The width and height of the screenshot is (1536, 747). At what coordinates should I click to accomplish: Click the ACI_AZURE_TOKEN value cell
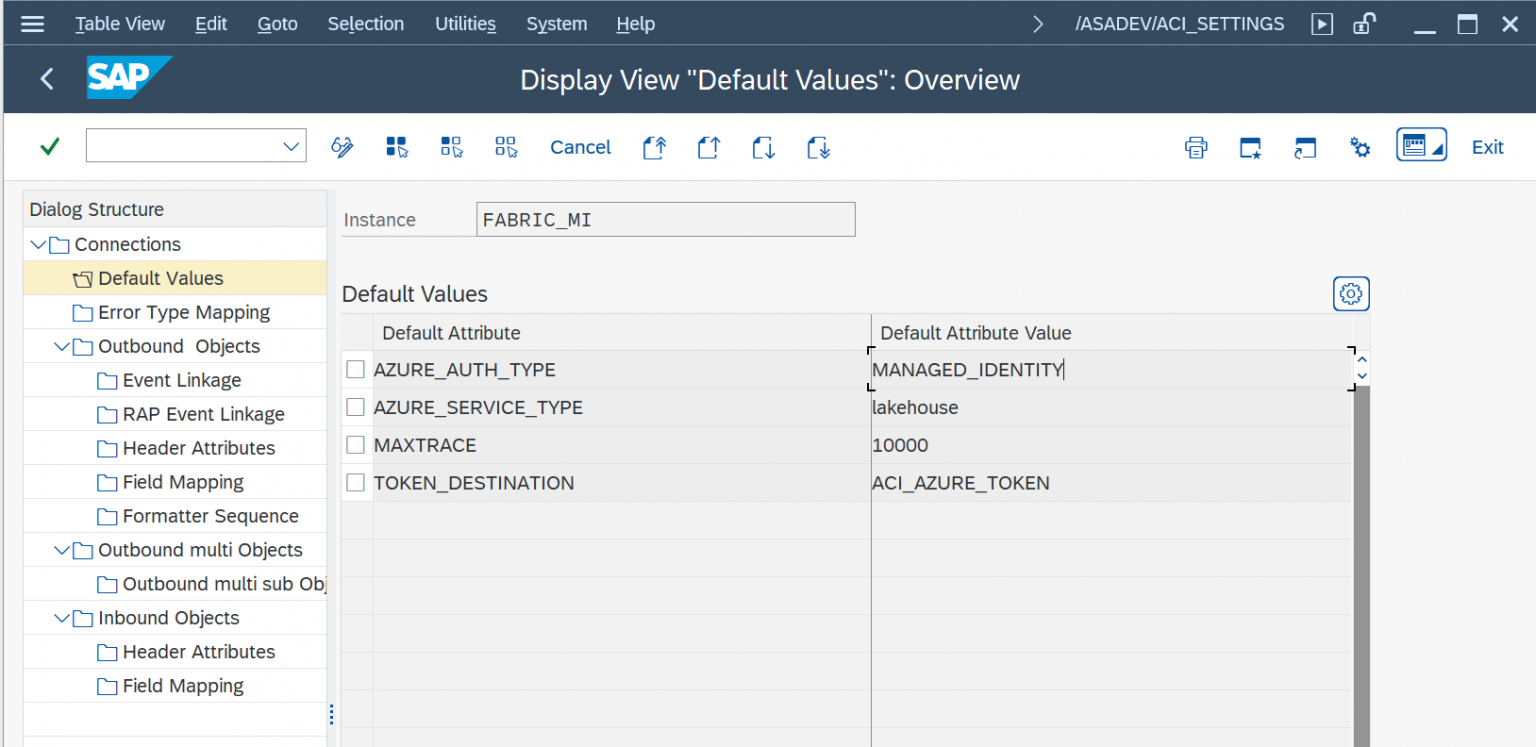(1111, 484)
